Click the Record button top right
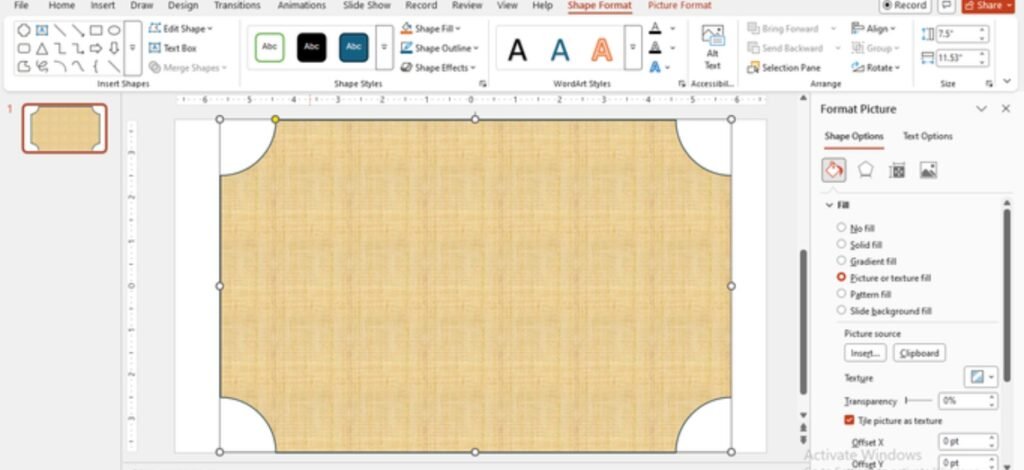1024x470 pixels. coord(905,5)
